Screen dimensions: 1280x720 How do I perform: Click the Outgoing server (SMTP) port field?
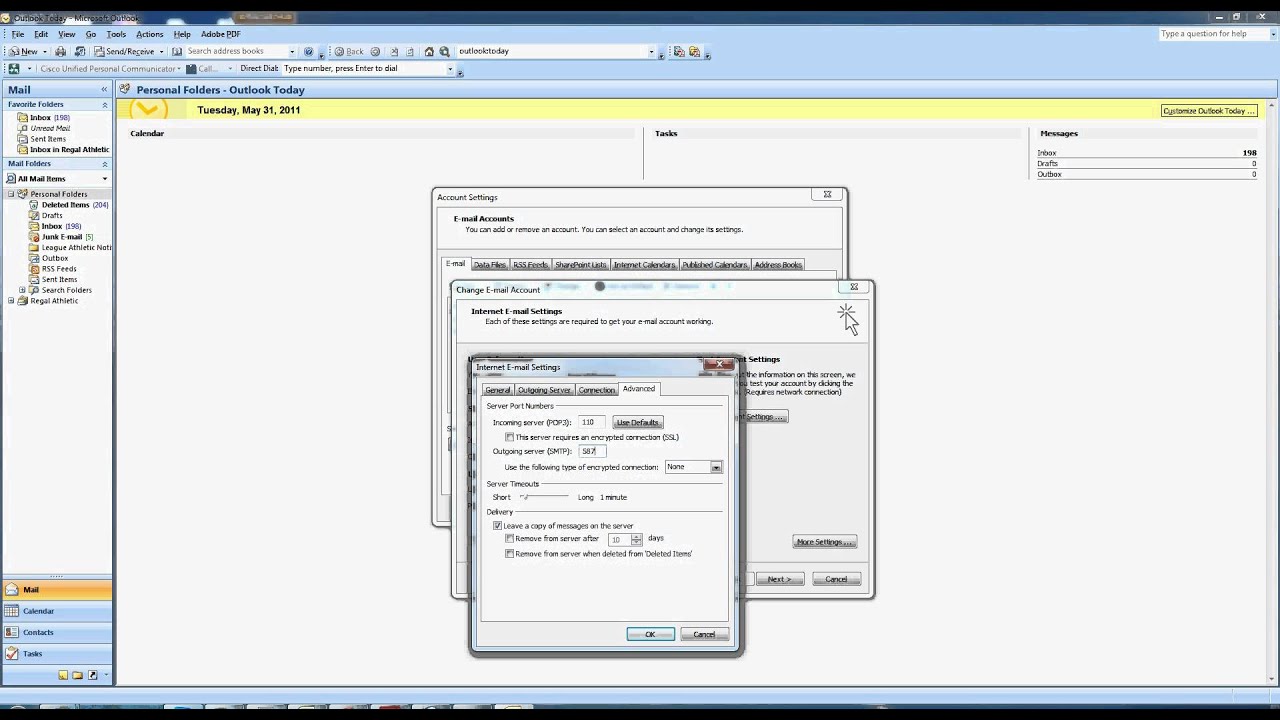click(x=592, y=451)
